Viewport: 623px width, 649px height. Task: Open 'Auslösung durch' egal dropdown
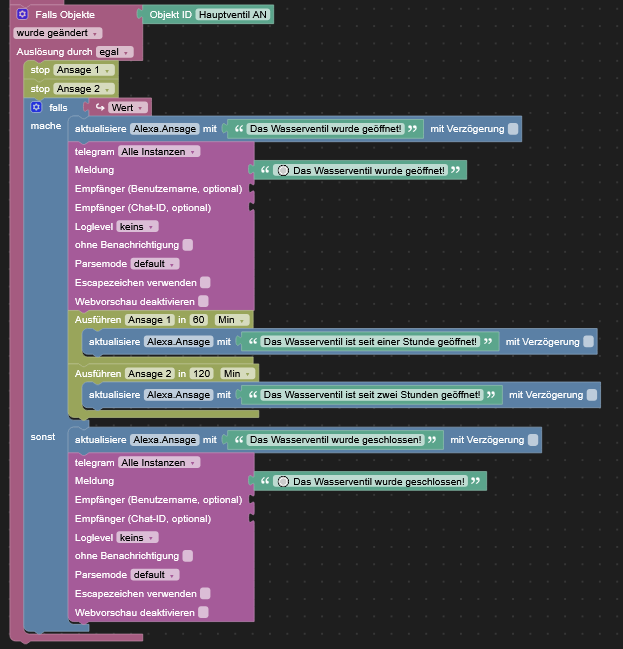[x=115, y=52]
